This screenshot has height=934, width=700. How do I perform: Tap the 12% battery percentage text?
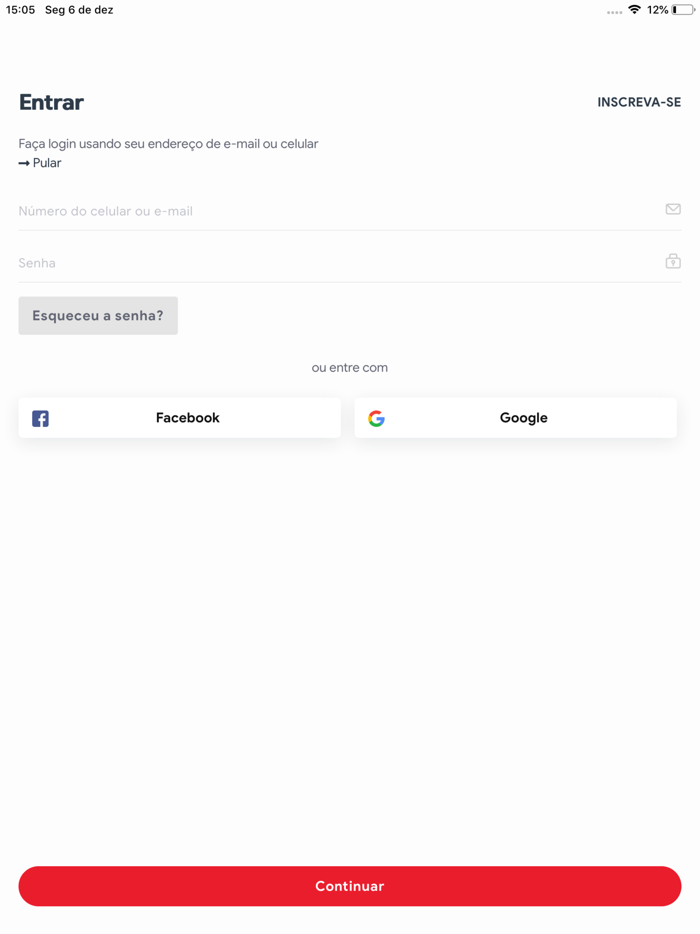tap(657, 10)
